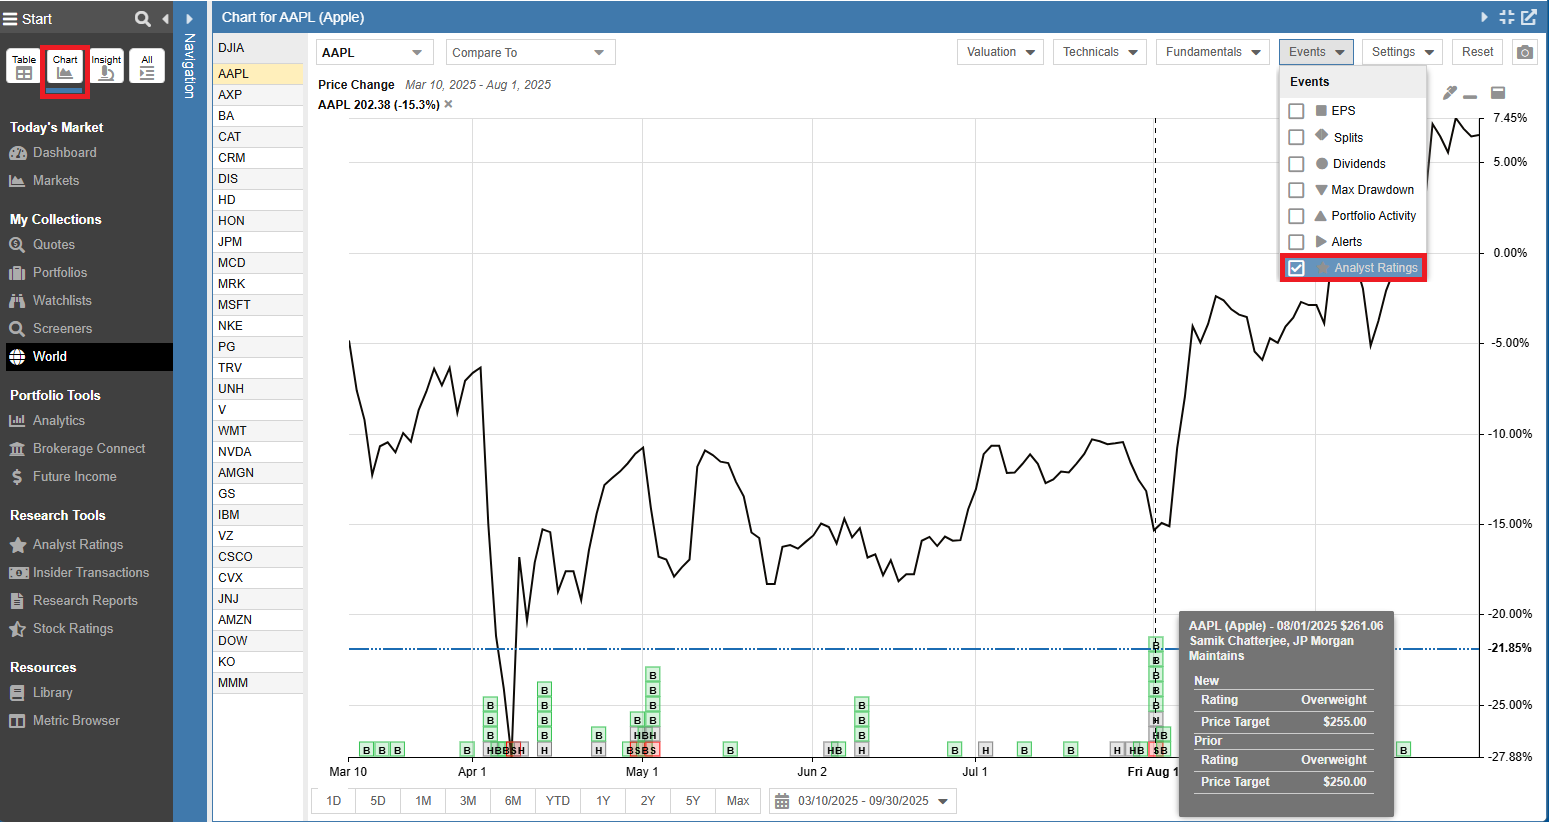Open the Watchlists page
Image resolution: width=1549 pixels, height=822 pixels.
coord(62,301)
